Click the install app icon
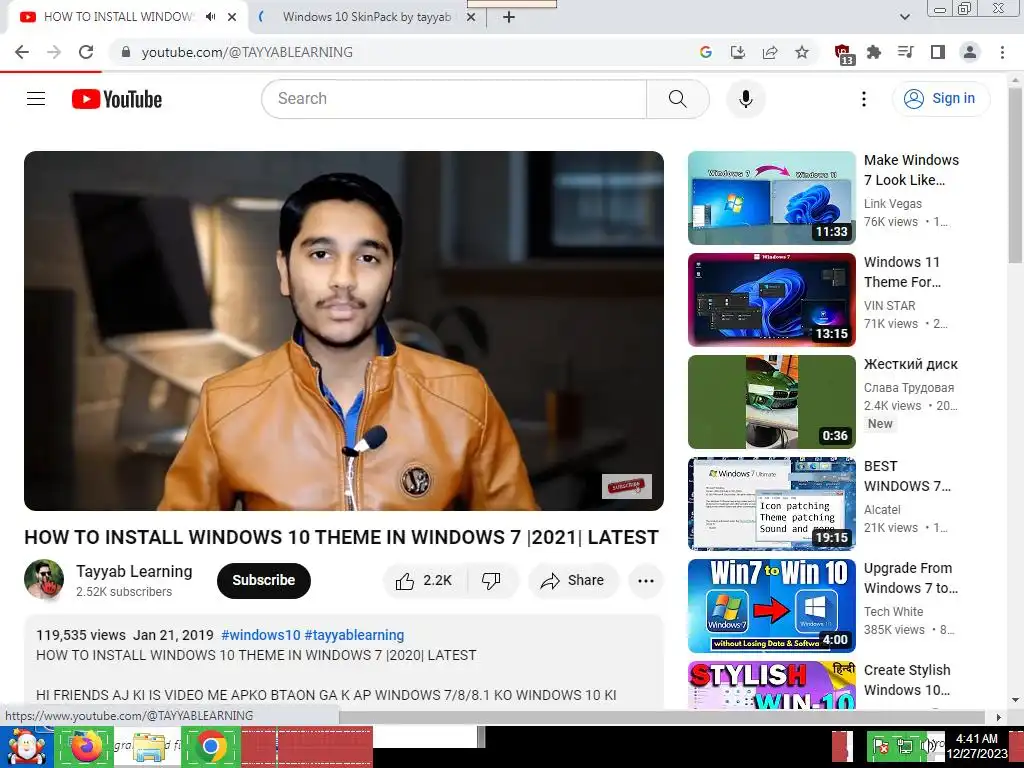Image resolution: width=1024 pixels, height=768 pixels. click(x=738, y=52)
